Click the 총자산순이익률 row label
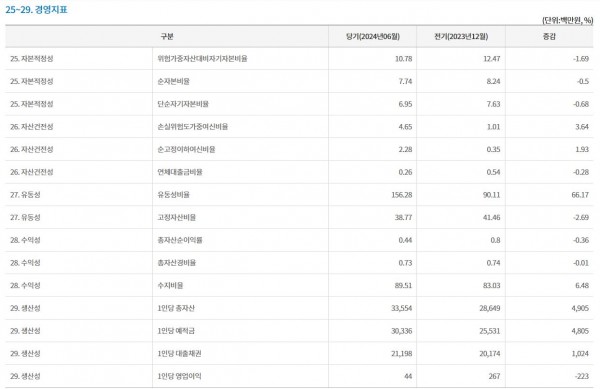 (x=180, y=240)
